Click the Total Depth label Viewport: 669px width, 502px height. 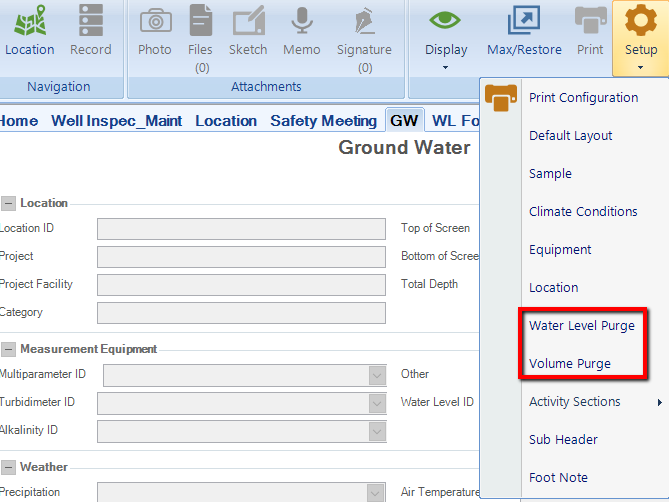pyautogui.click(x=429, y=284)
